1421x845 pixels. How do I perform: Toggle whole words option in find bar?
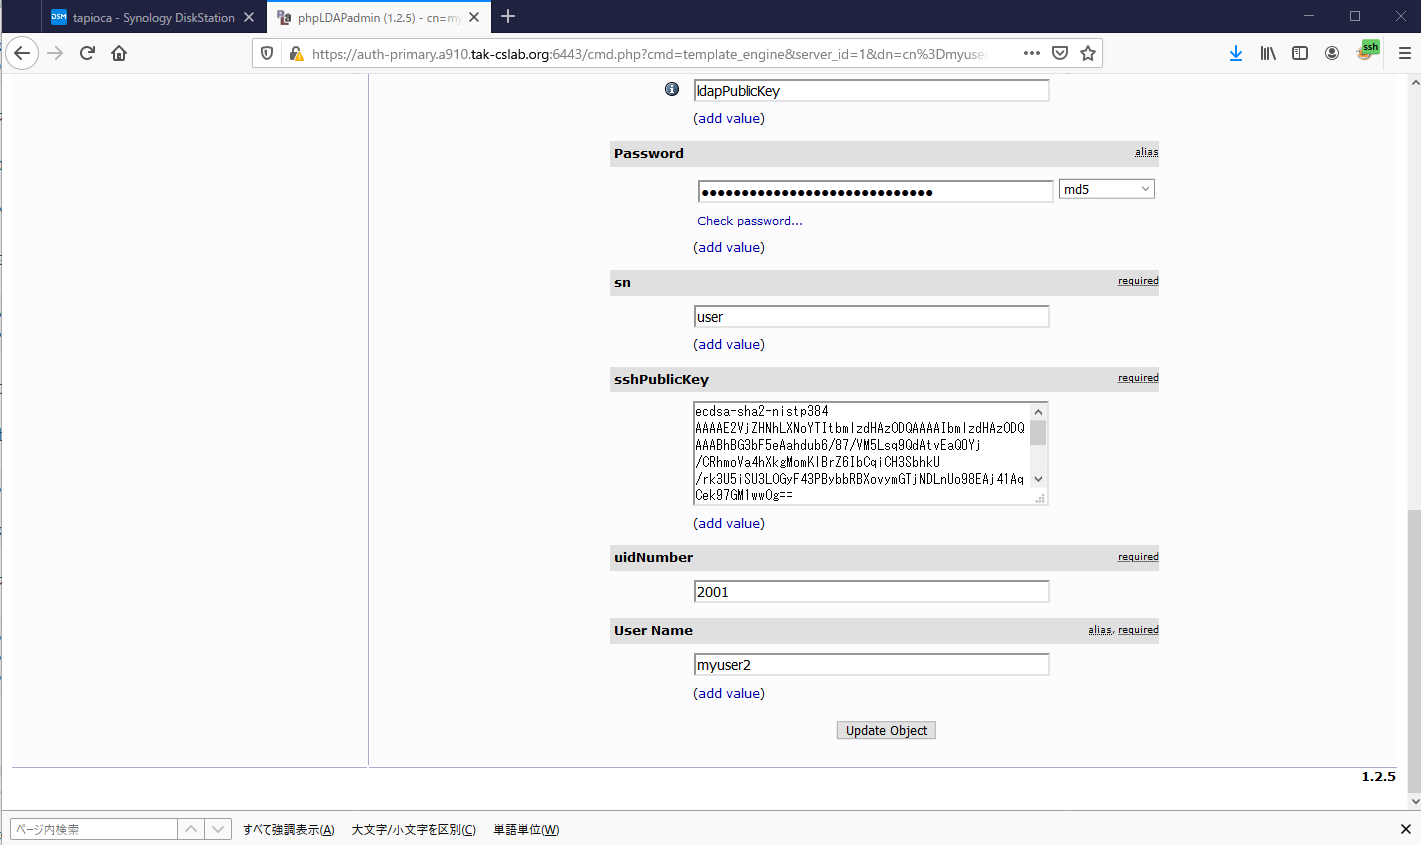pyautogui.click(x=526, y=830)
